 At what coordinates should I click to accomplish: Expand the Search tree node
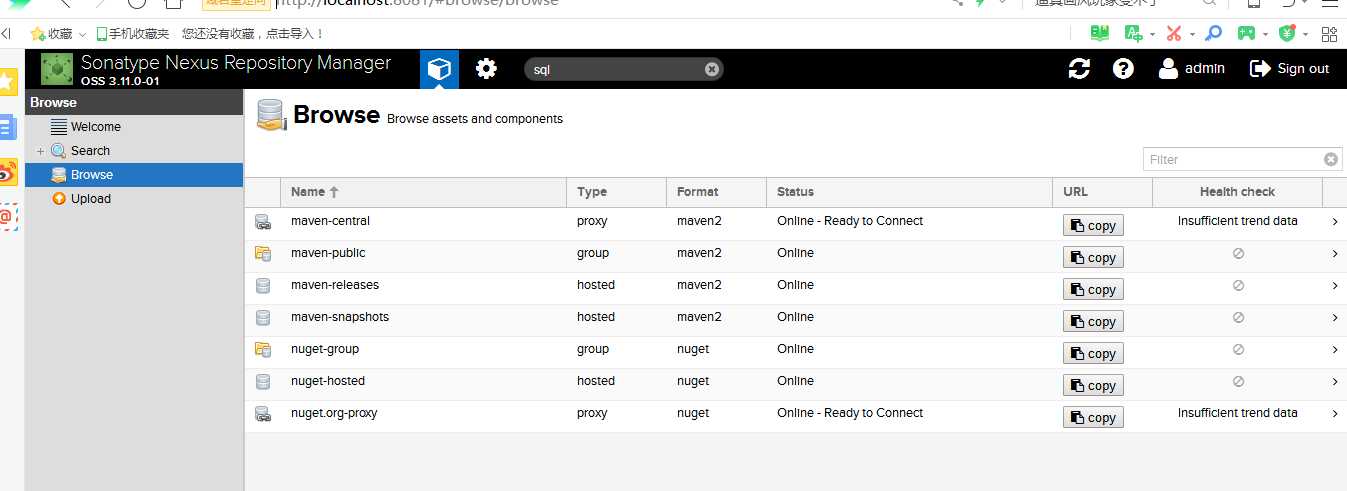point(40,151)
